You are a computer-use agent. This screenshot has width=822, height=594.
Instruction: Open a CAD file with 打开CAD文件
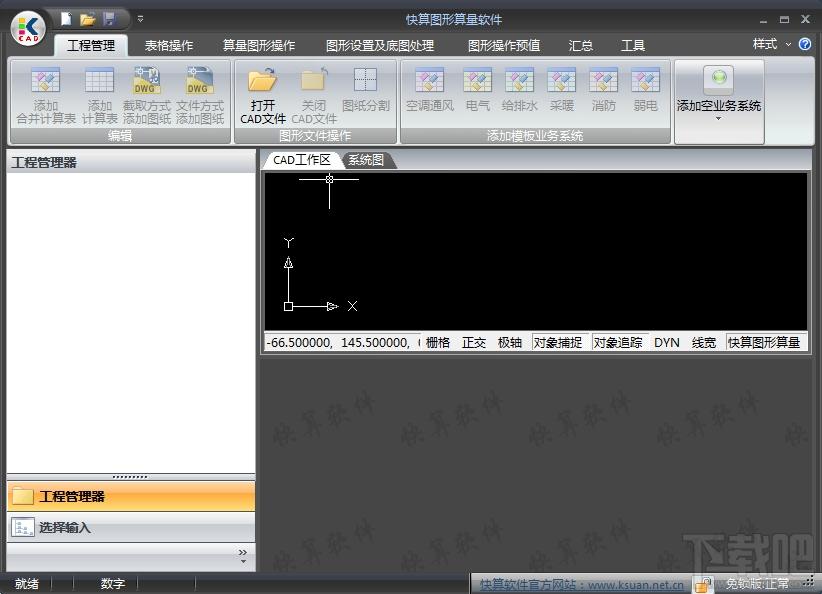(x=263, y=96)
